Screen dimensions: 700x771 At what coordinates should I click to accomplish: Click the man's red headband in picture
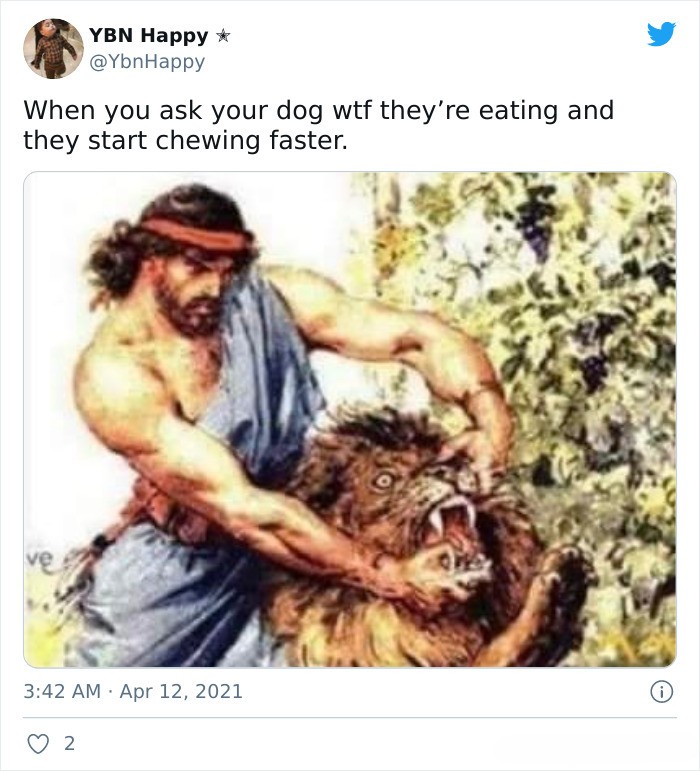pyautogui.click(x=197, y=234)
